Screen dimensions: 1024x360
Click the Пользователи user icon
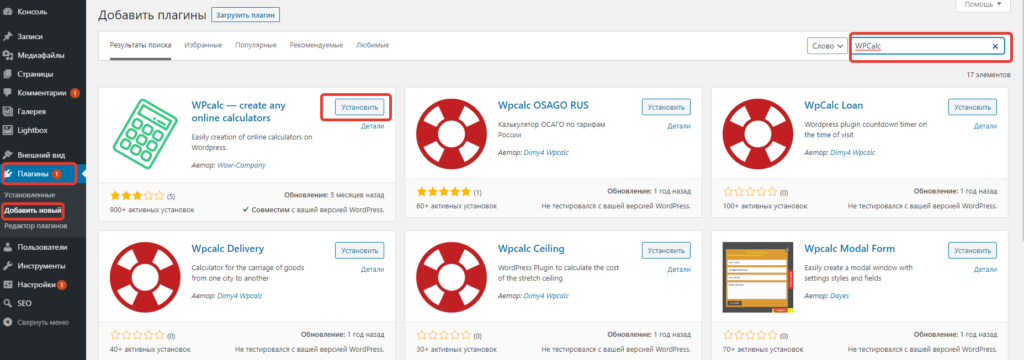(x=8, y=248)
